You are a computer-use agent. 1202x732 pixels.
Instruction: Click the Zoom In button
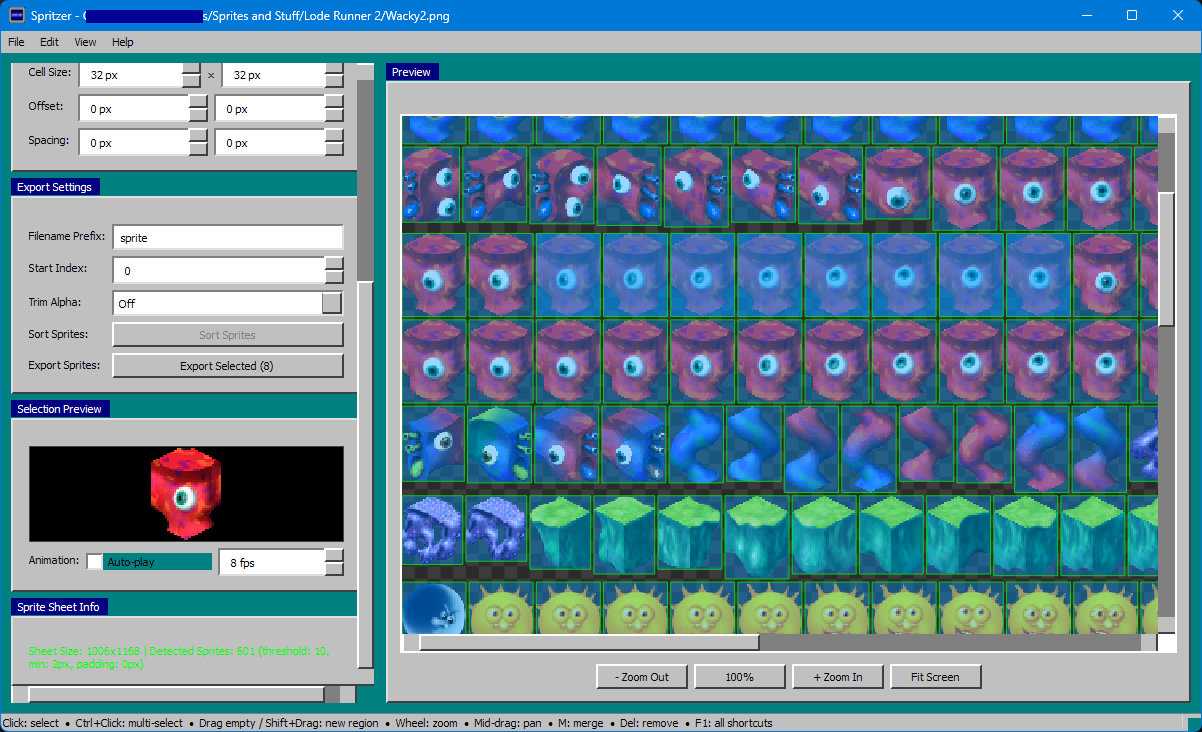837,677
